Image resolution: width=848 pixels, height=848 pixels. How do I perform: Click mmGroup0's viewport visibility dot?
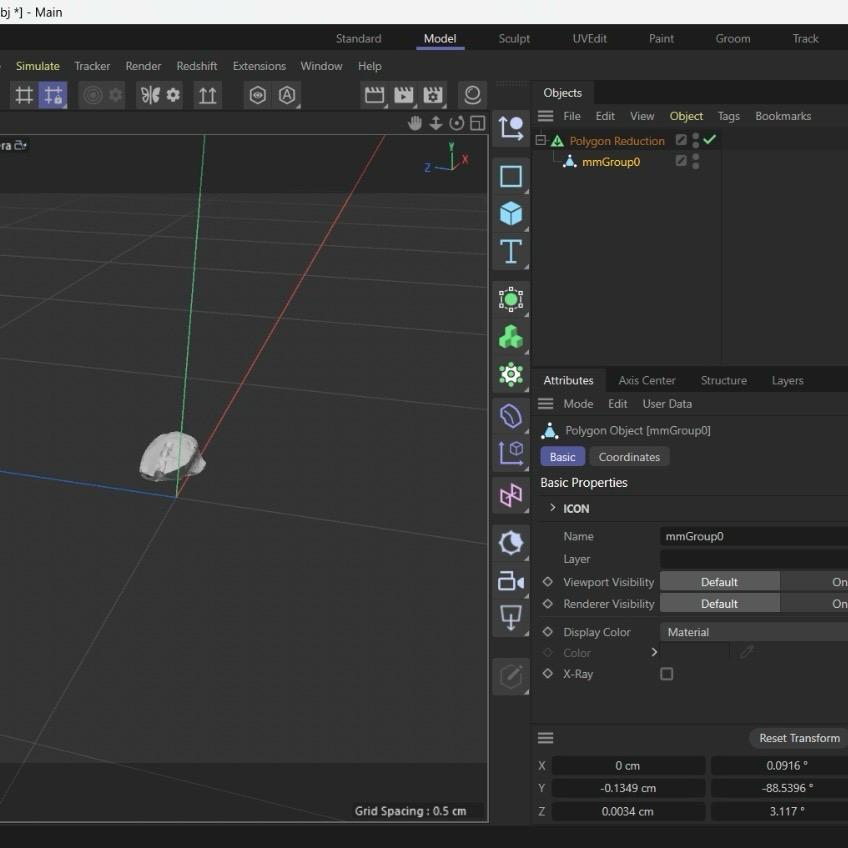click(x=695, y=157)
